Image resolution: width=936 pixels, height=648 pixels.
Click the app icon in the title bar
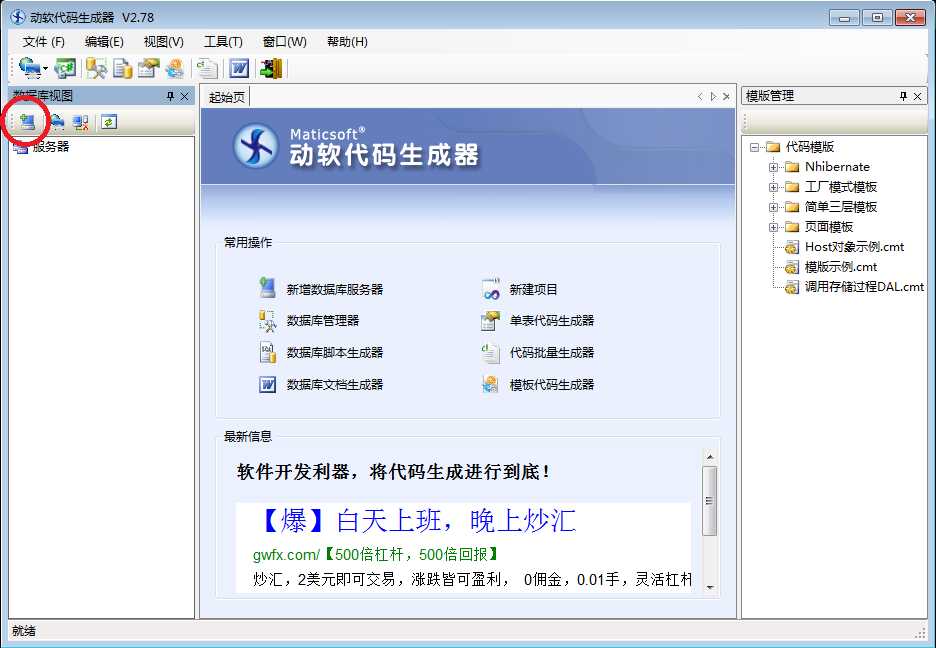[17, 17]
